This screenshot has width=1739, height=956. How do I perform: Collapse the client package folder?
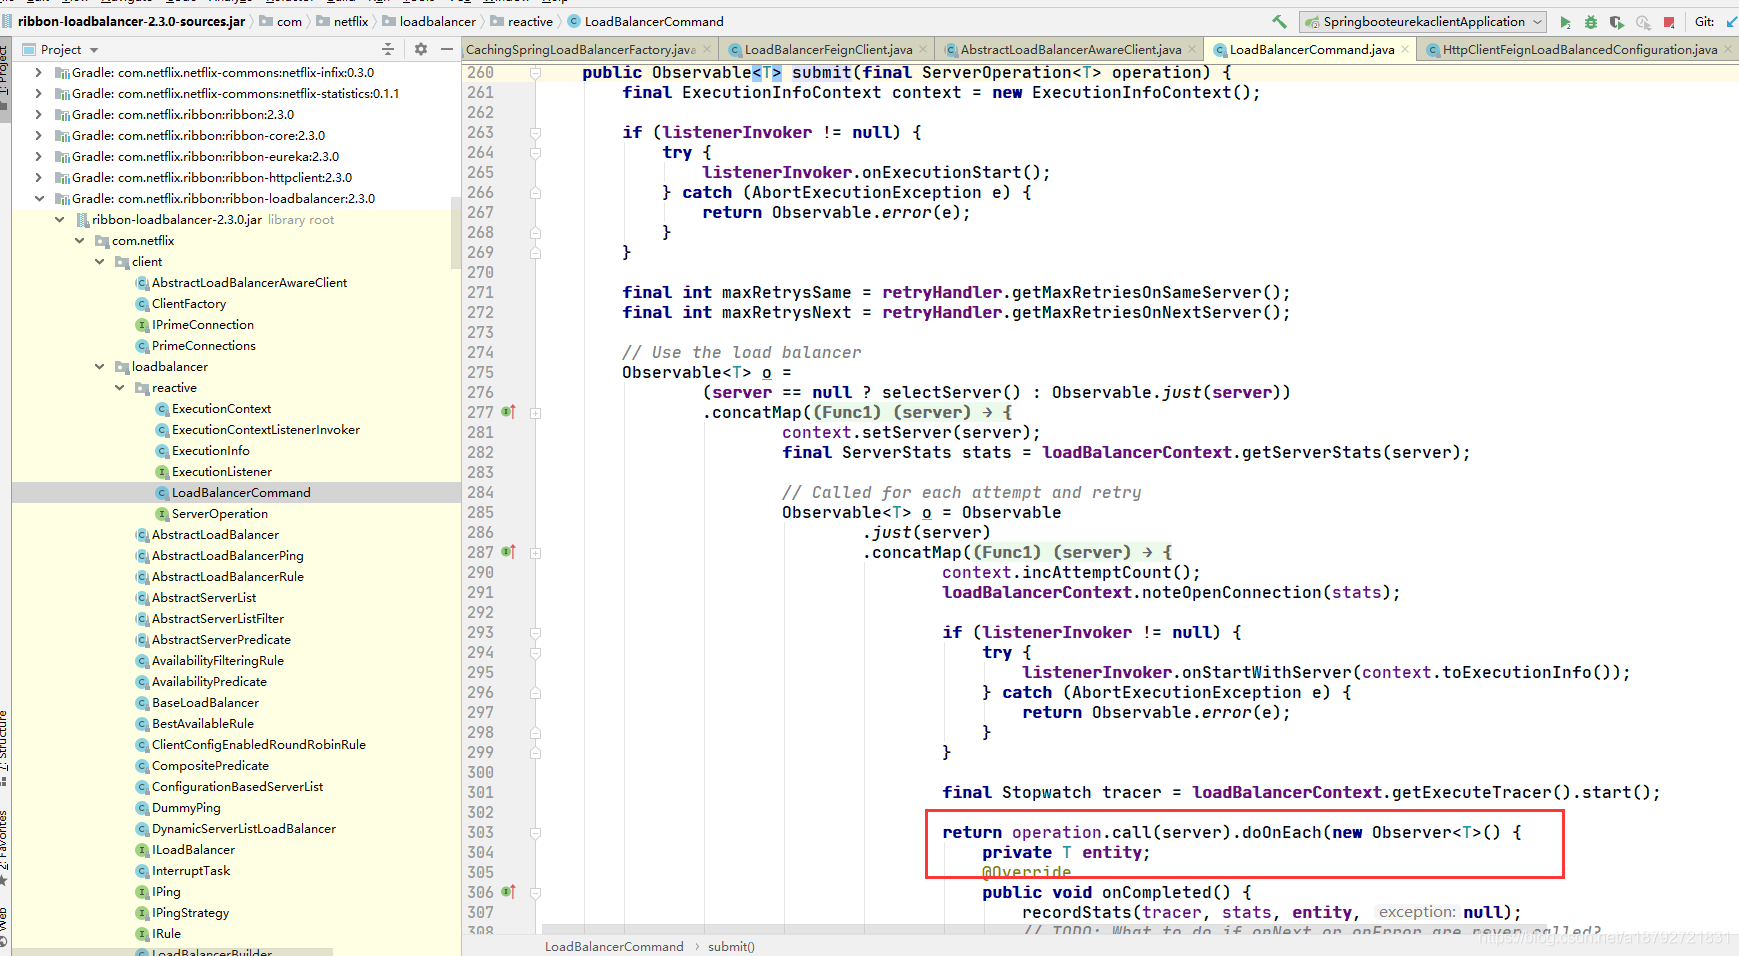(x=99, y=262)
